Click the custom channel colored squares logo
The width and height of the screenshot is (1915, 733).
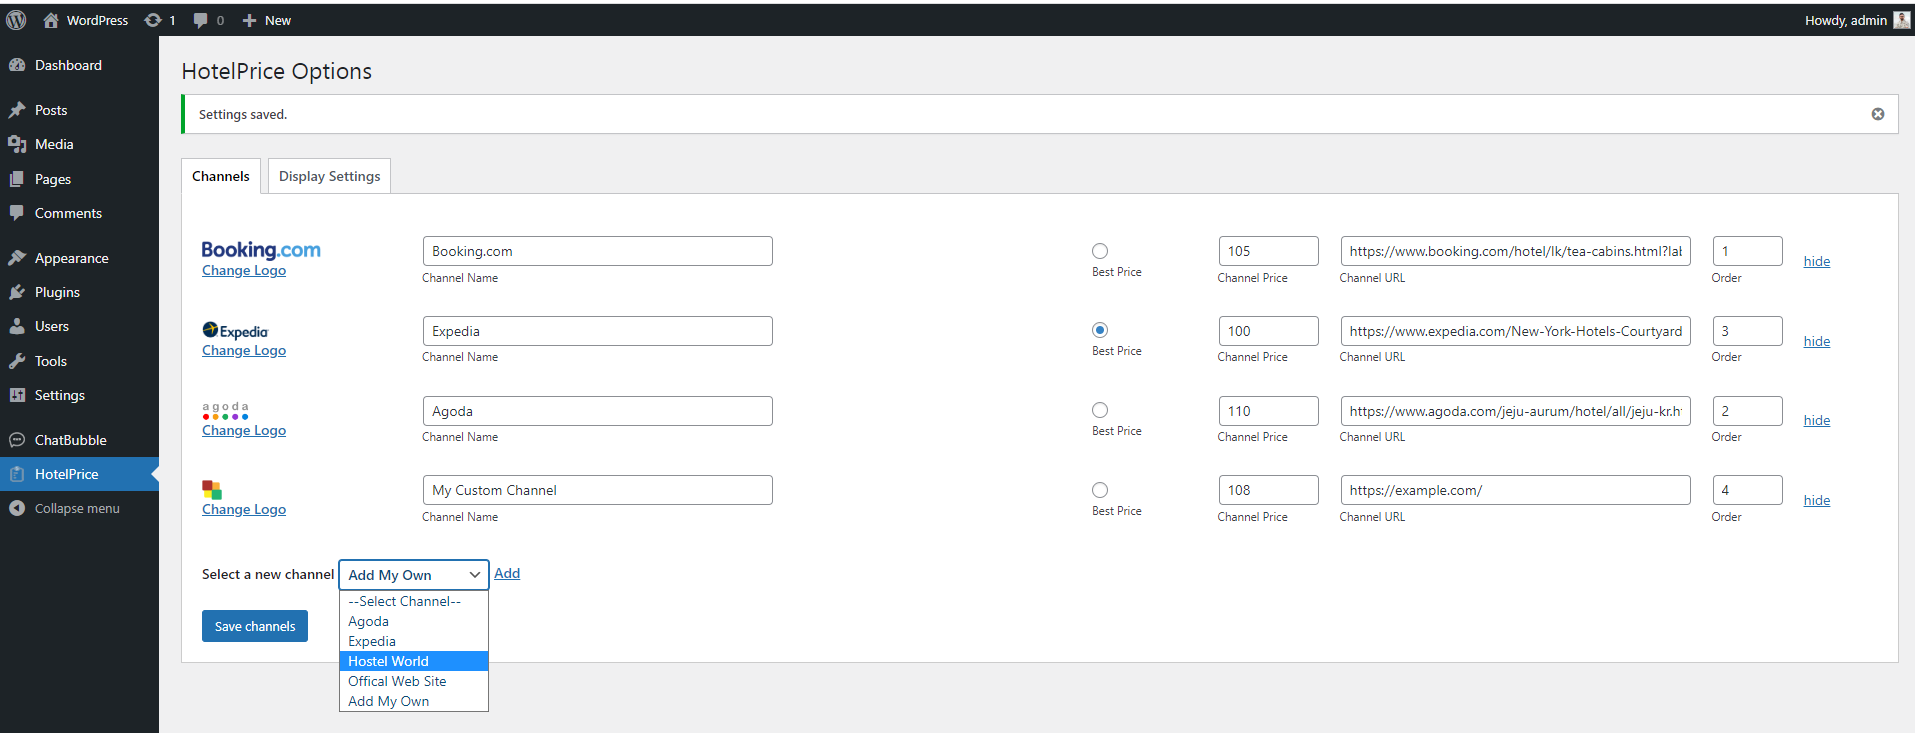[212, 490]
